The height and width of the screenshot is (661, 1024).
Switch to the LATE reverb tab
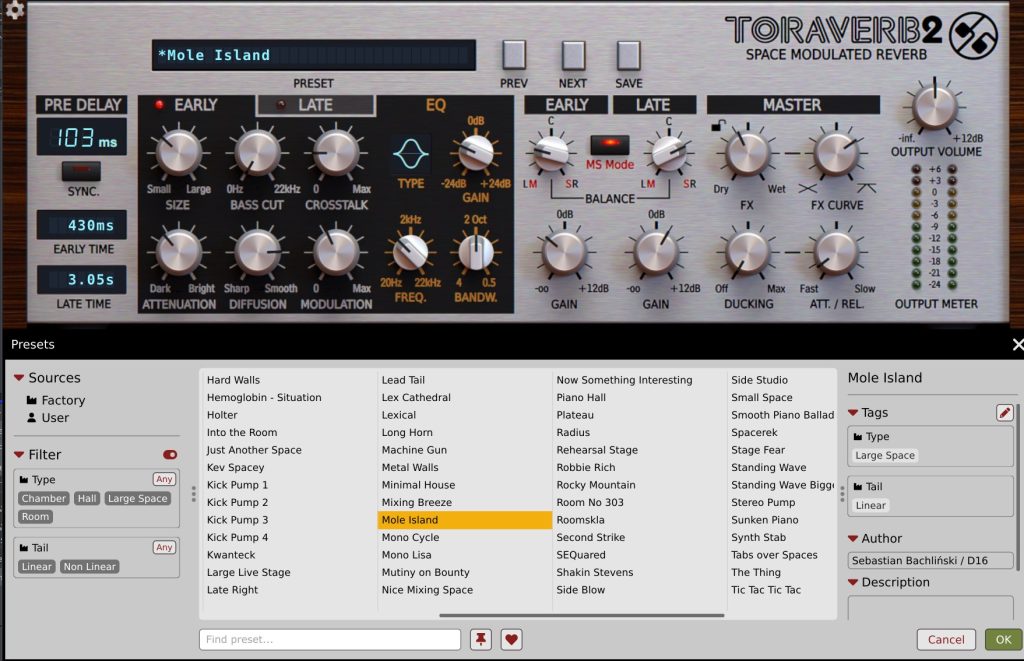tap(316, 105)
